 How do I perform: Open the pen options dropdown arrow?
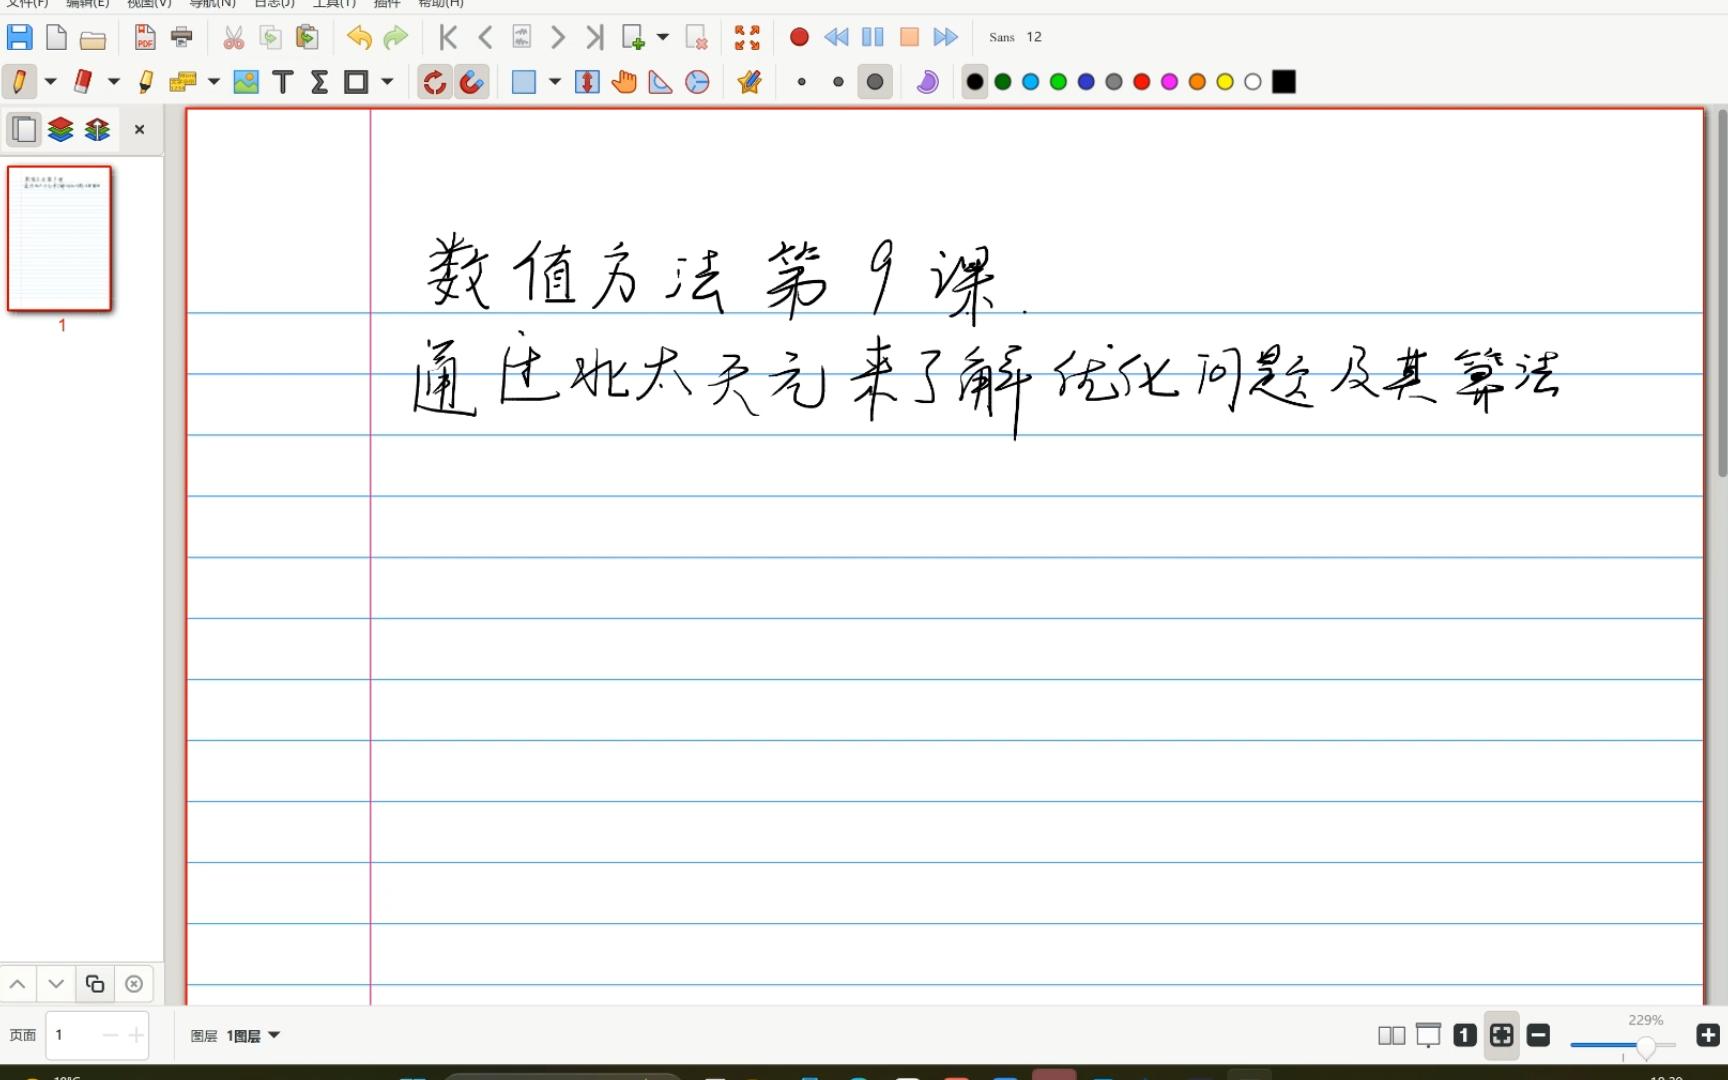tap(50, 82)
